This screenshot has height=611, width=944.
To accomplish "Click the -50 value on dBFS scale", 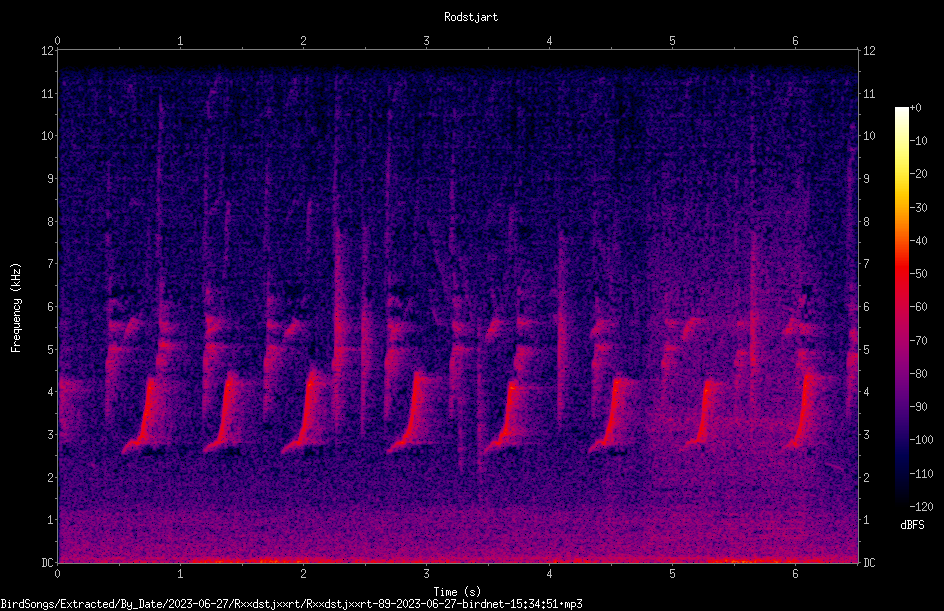I will pyautogui.click(x=918, y=274).
